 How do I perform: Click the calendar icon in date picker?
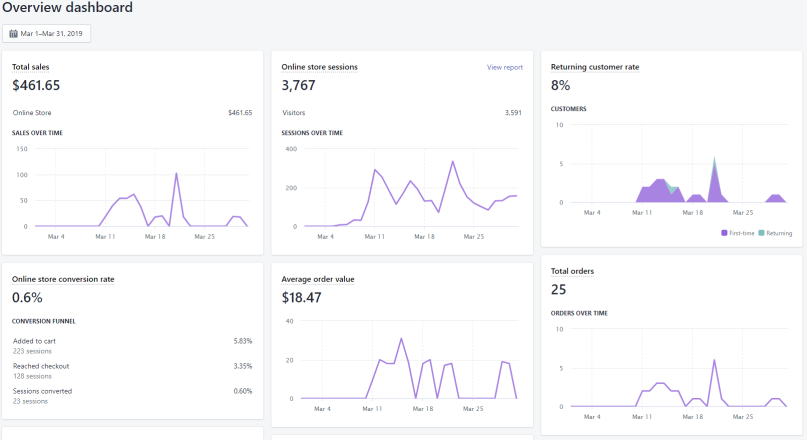coord(13,33)
